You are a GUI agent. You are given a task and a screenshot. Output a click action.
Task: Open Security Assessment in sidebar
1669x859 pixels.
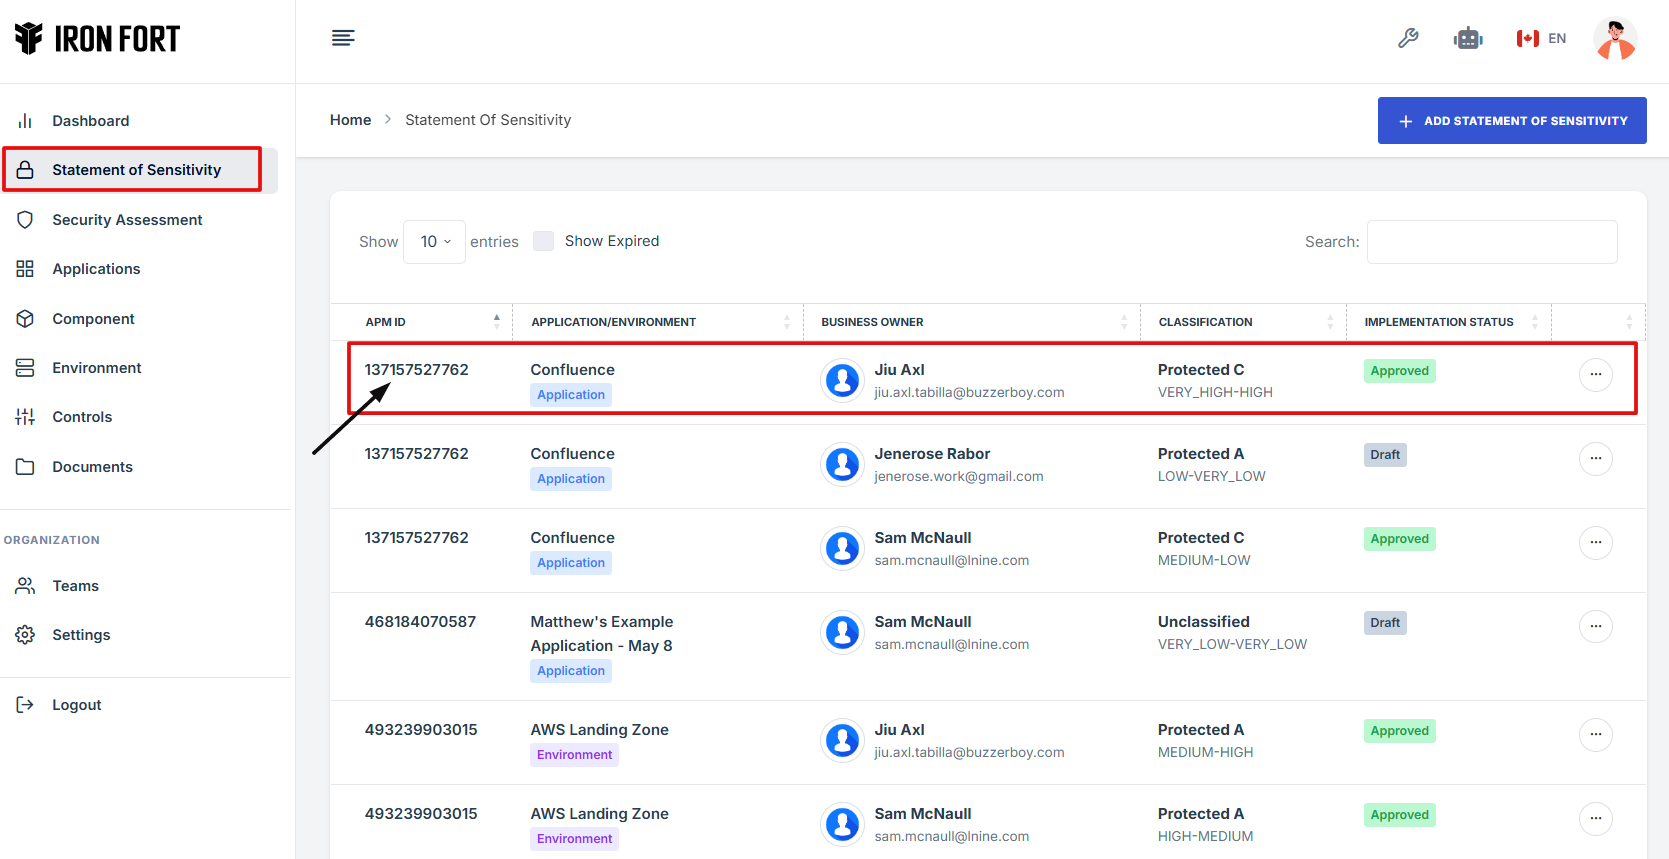coord(127,220)
